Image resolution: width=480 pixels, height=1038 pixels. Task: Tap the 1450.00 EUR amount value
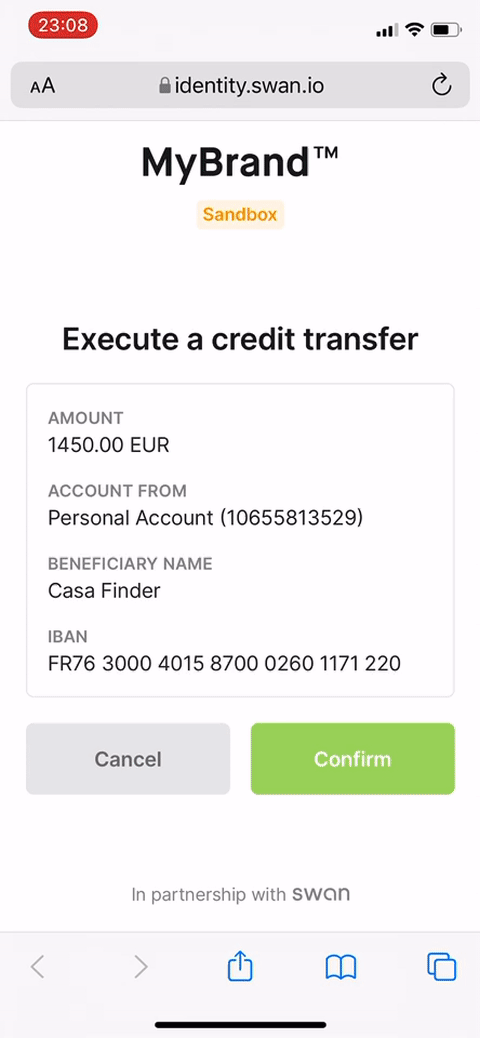(109, 444)
